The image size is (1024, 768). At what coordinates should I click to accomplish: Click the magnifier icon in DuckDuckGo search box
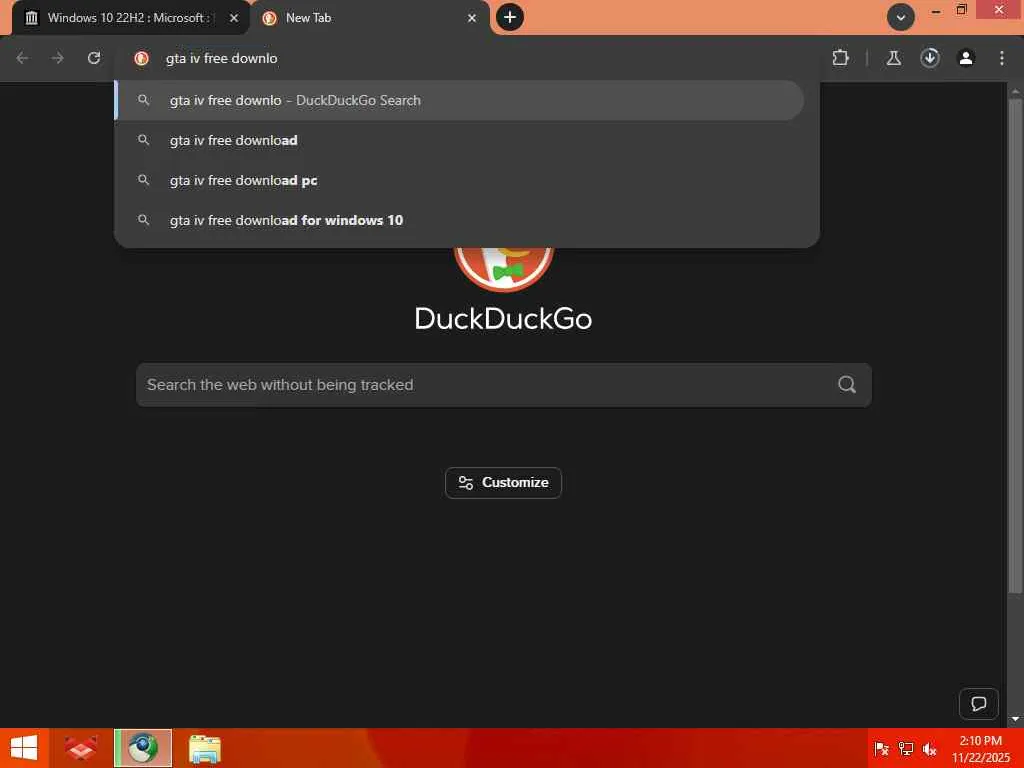pyautogui.click(x=847, y=385)
